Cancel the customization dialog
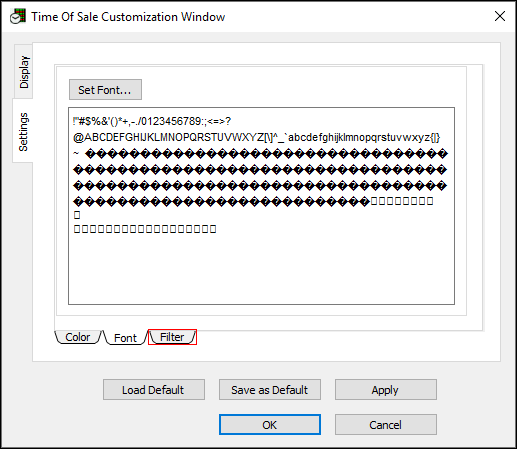This screenshot has width=517, height=449. [386, 425]
